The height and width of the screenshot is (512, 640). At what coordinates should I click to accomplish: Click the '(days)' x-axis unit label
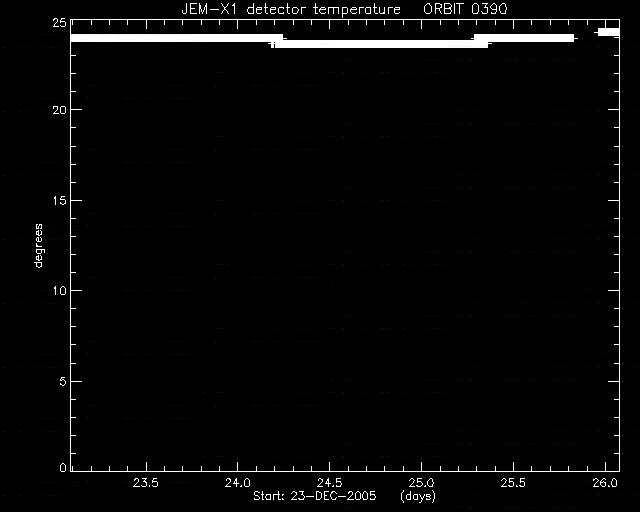click(x=418, y=496)
